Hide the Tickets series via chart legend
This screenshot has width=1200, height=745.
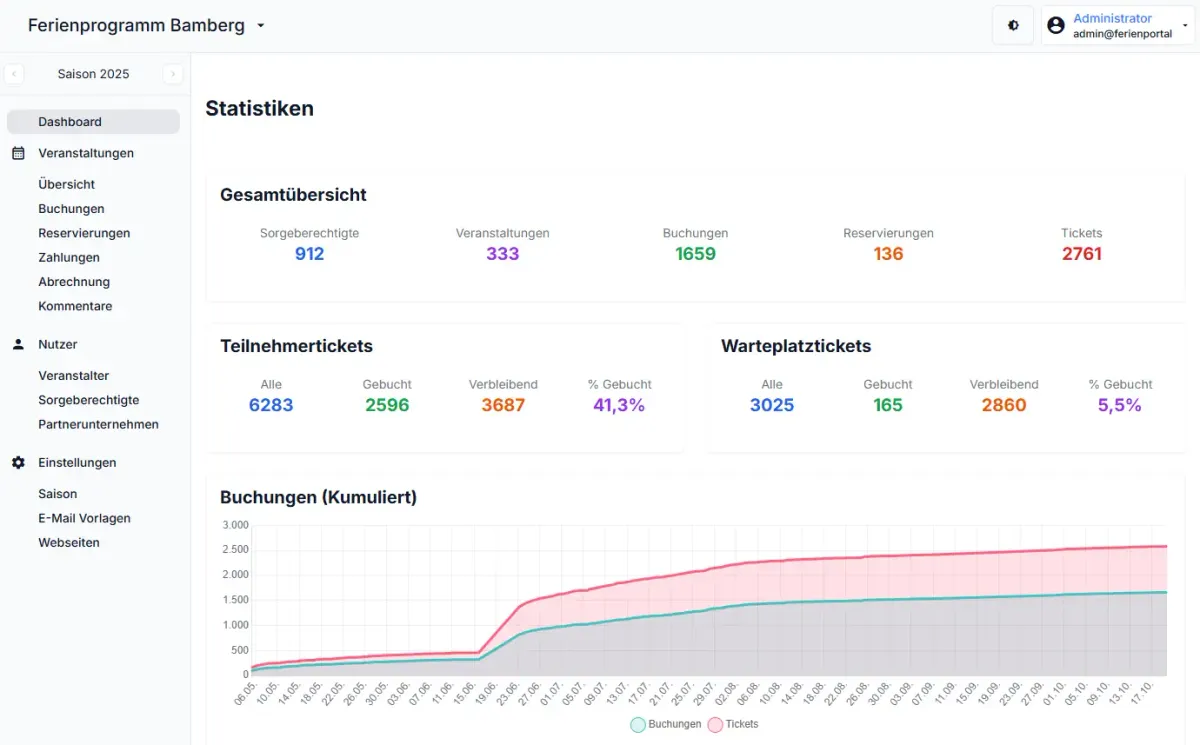point(736,724)
